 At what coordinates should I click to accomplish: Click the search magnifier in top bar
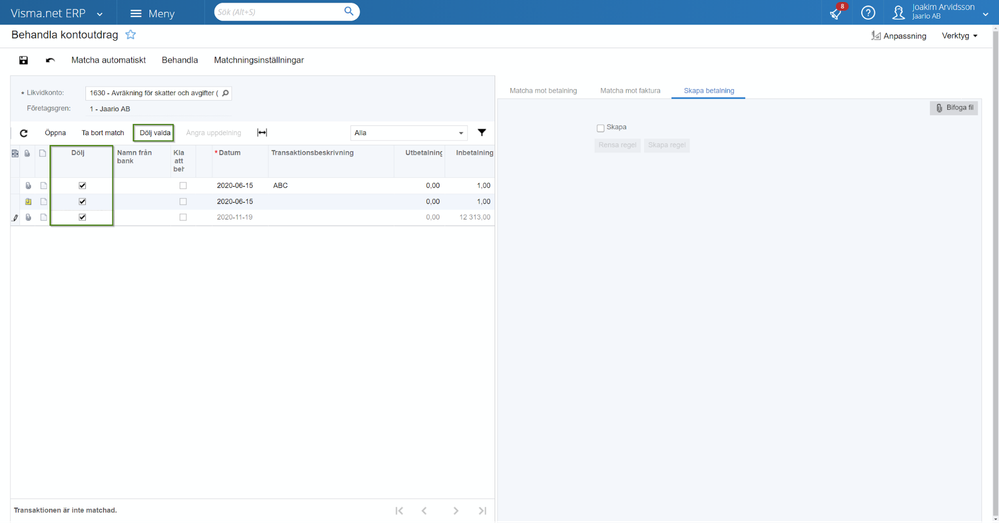(349, 11)
